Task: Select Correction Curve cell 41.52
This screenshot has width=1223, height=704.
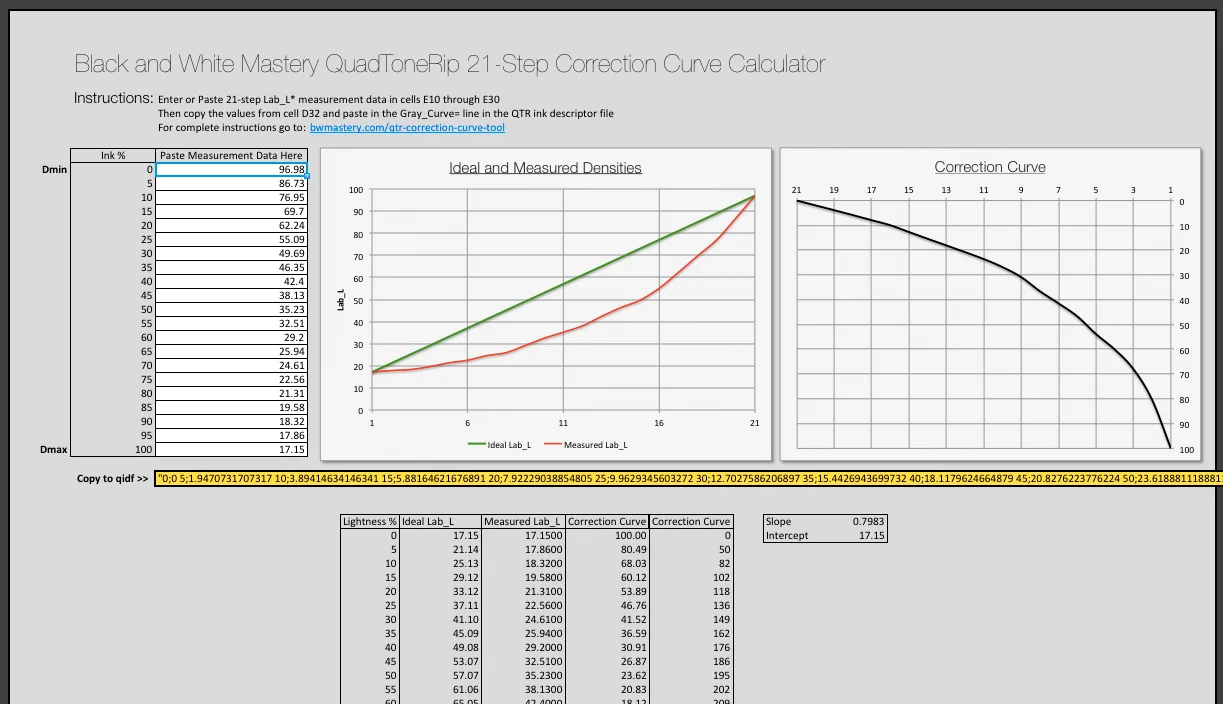Action: pos(608,620)
